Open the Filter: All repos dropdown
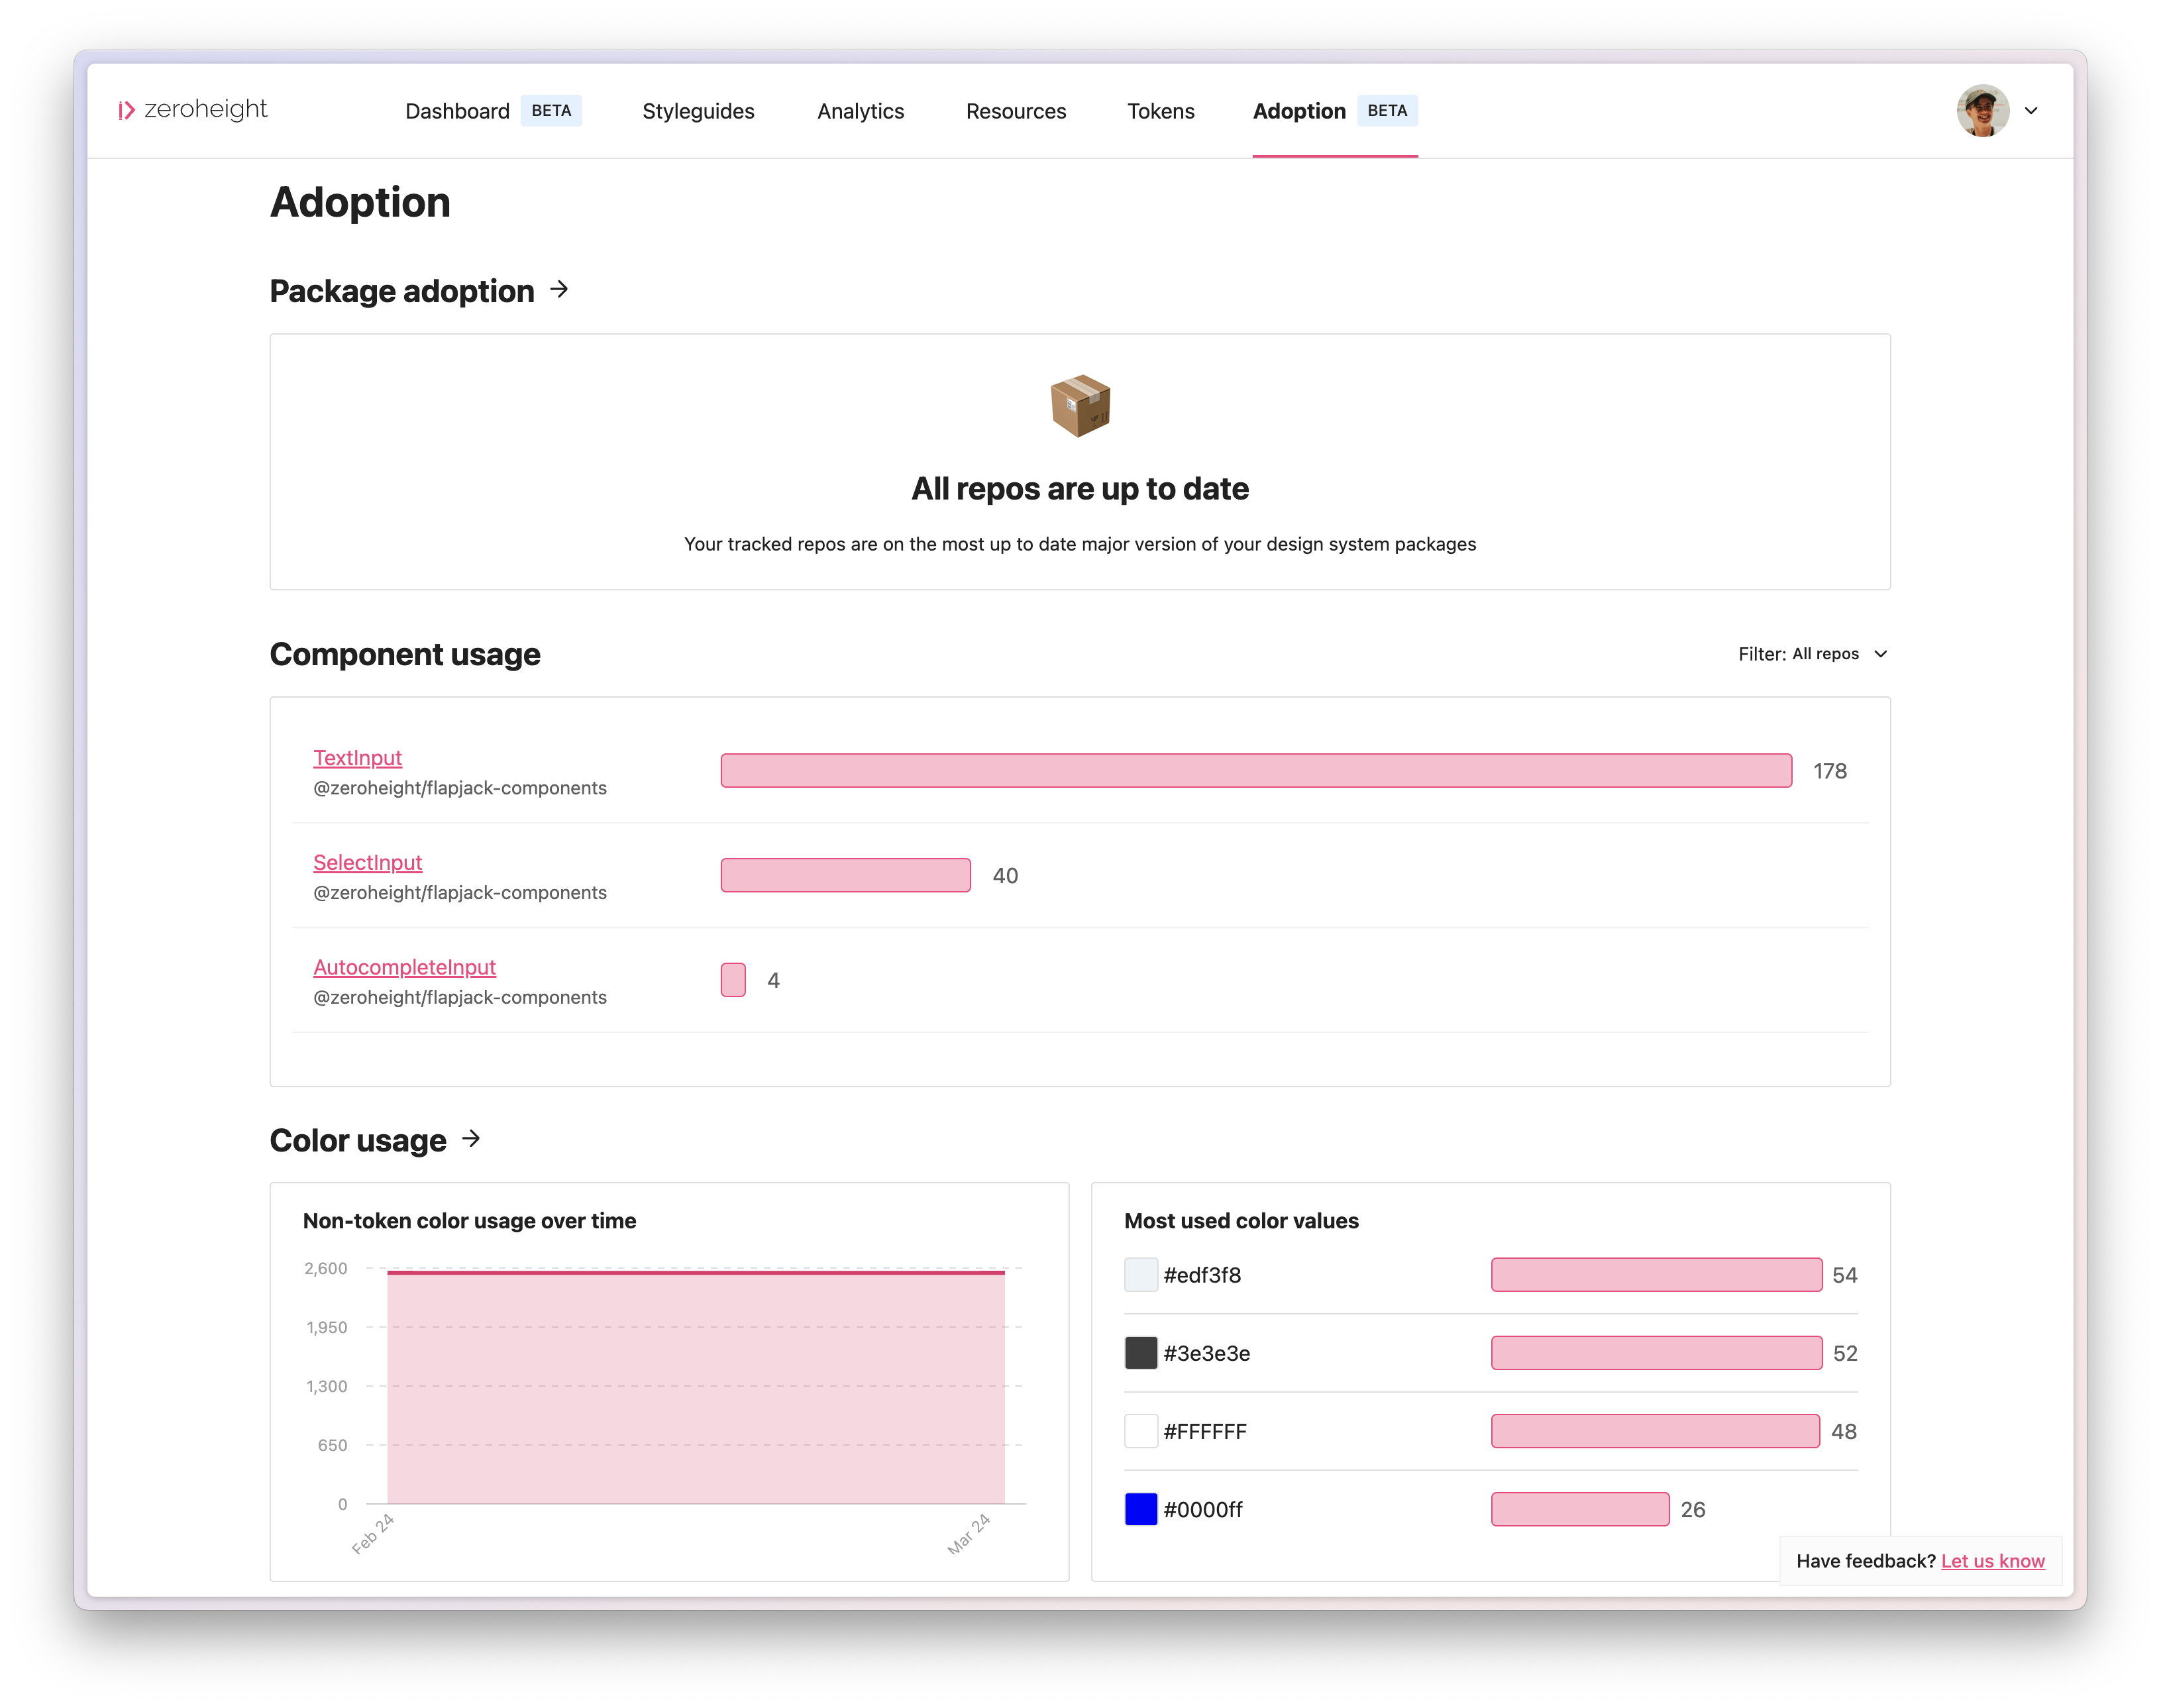This screenshot has width=2161, height=1708. pos(1800,653)
